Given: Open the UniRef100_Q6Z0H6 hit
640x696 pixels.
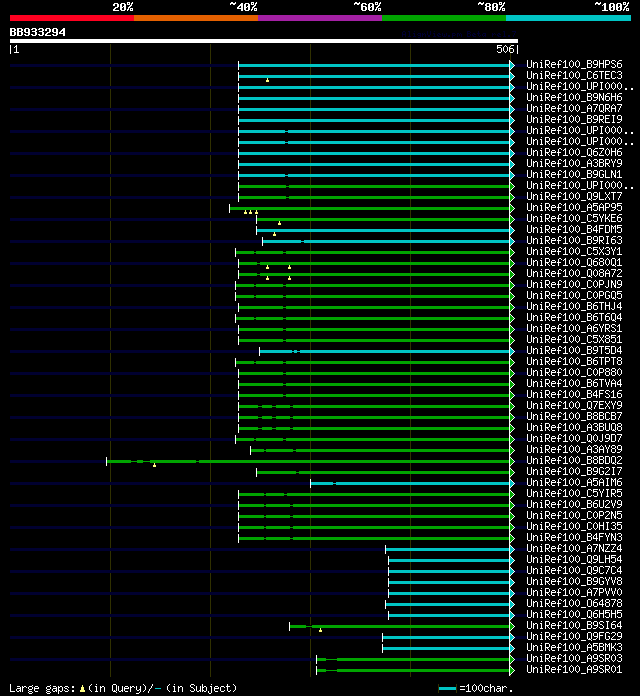Looking at the screenshot, I should coord(574,152).
